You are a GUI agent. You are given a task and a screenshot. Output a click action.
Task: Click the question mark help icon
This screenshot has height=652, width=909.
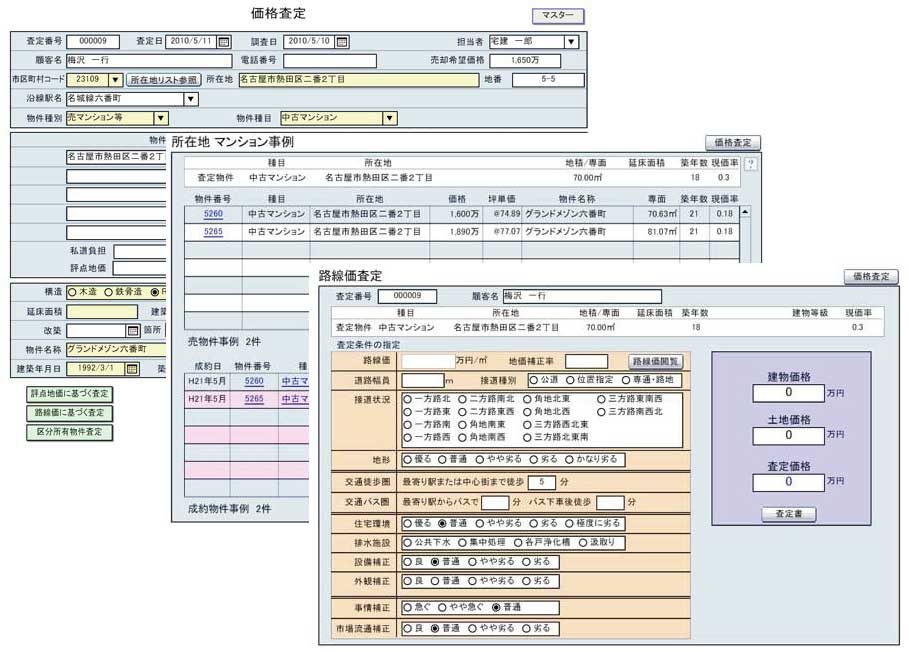(x=751, y=164)
